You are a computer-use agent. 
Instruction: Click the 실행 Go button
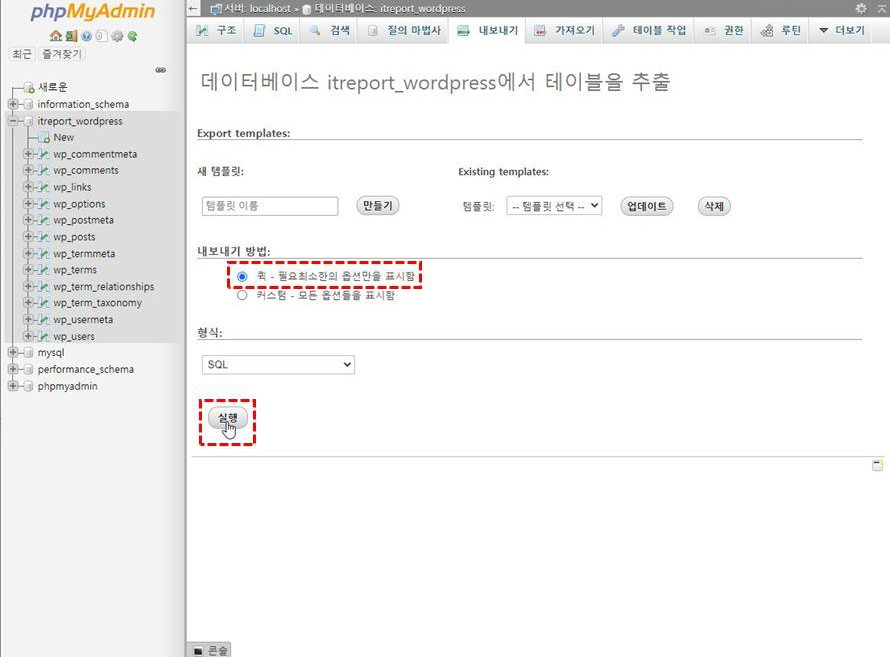pos(228,419)
